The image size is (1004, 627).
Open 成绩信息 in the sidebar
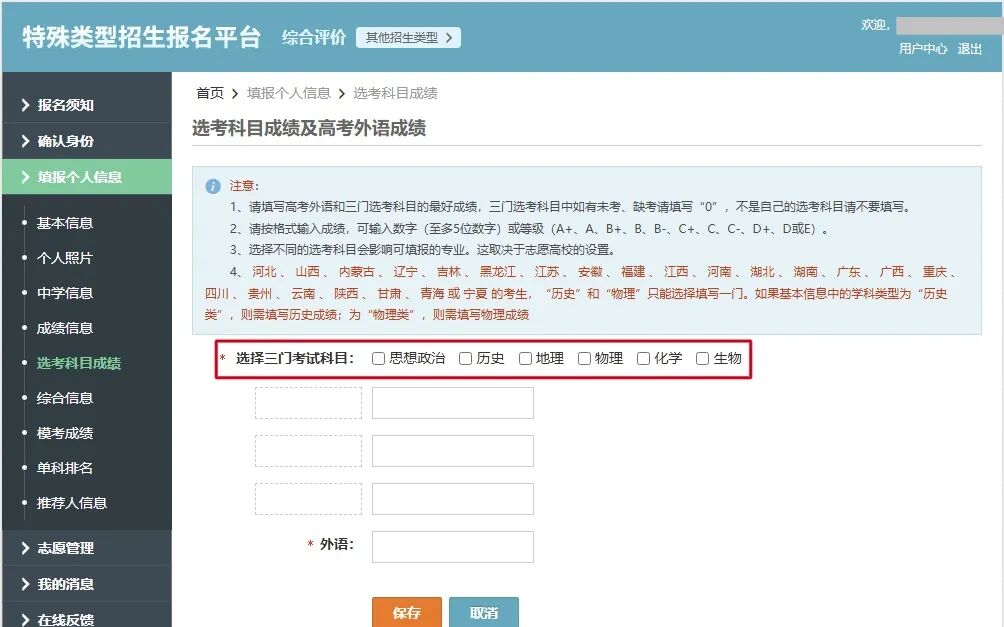click(x=65, y=328)
